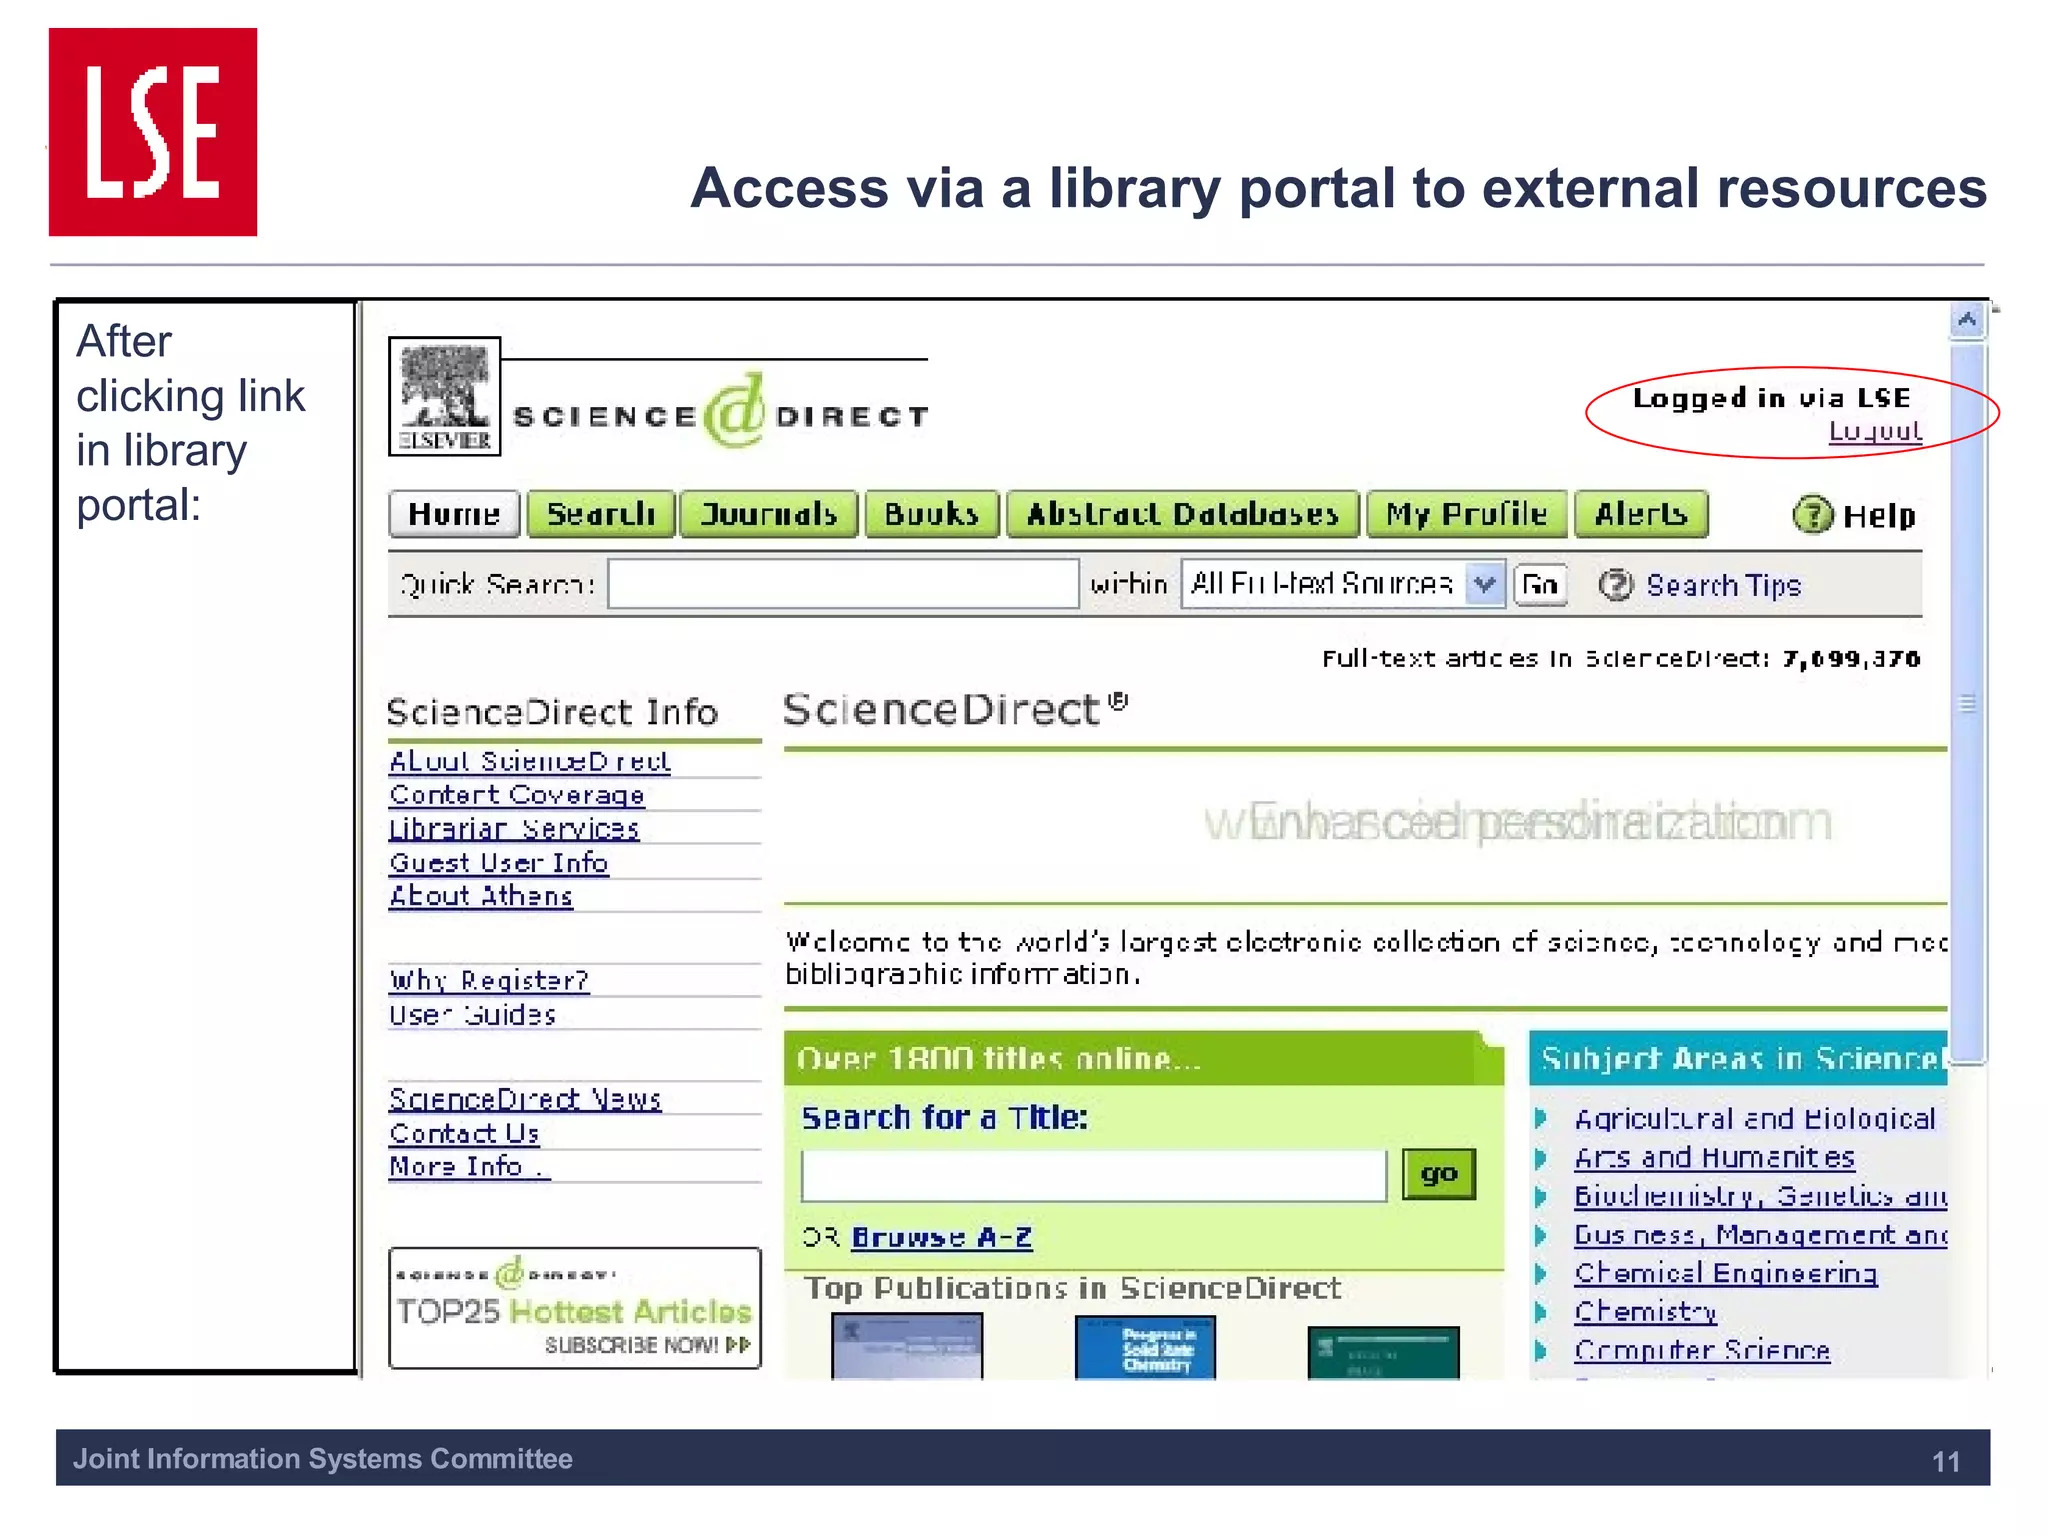
Task: Click the vertical scrollbar thumb
Action: (x=1967, y=703)
